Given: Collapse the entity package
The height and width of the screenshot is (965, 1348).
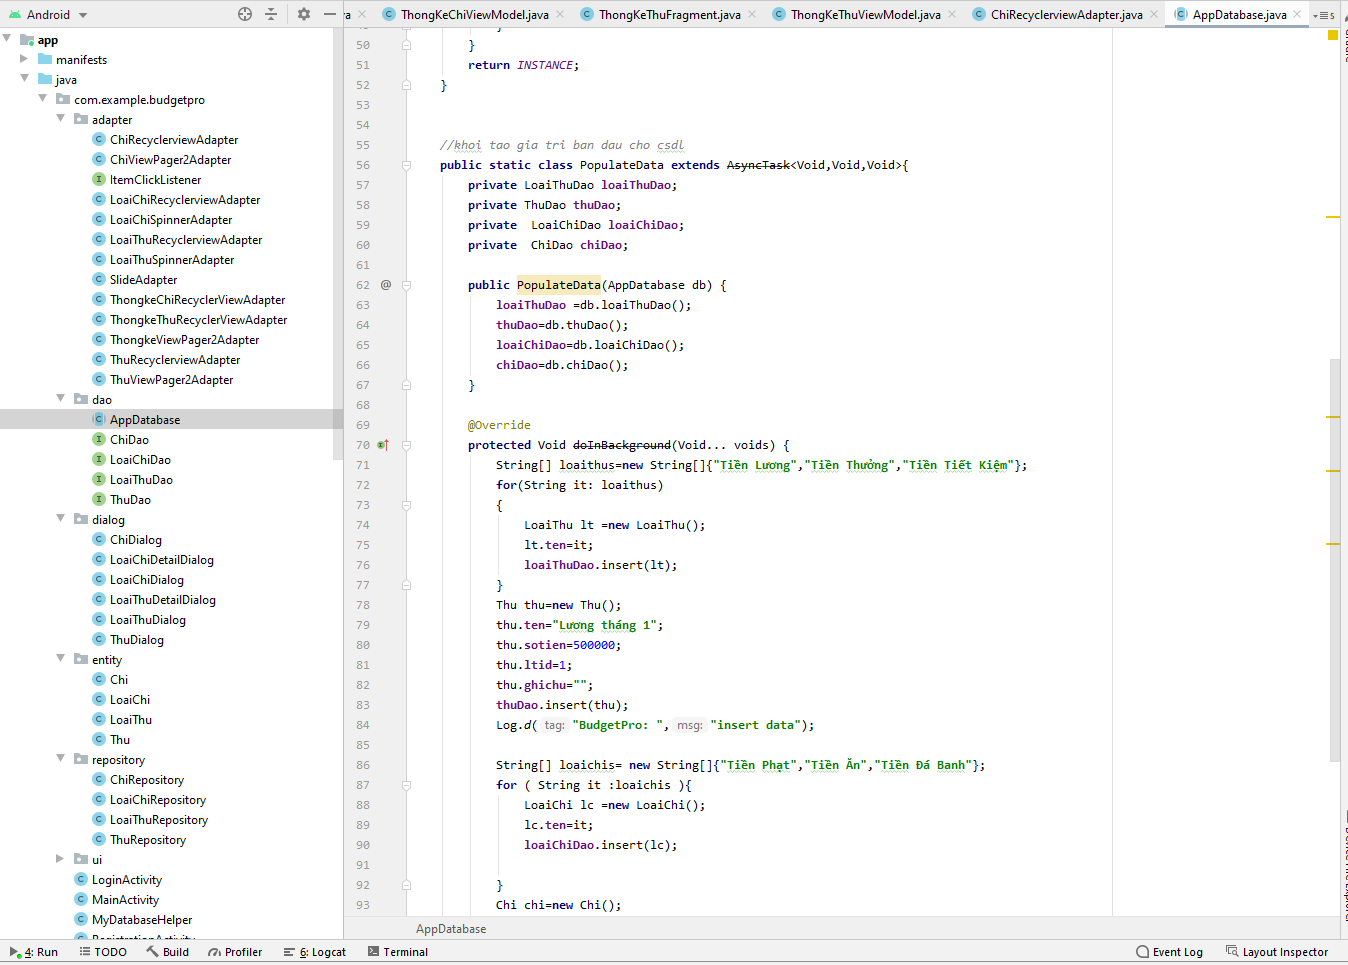Looking at the screenshot, I should pyautogui.click(x=60, y=659).
